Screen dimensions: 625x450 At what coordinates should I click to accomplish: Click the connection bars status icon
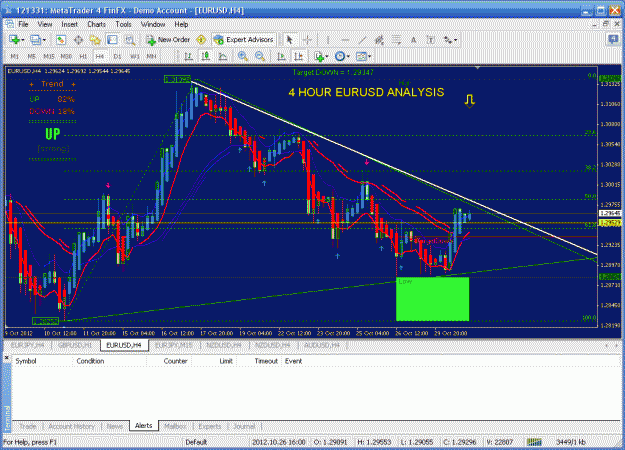coord(534,442)
